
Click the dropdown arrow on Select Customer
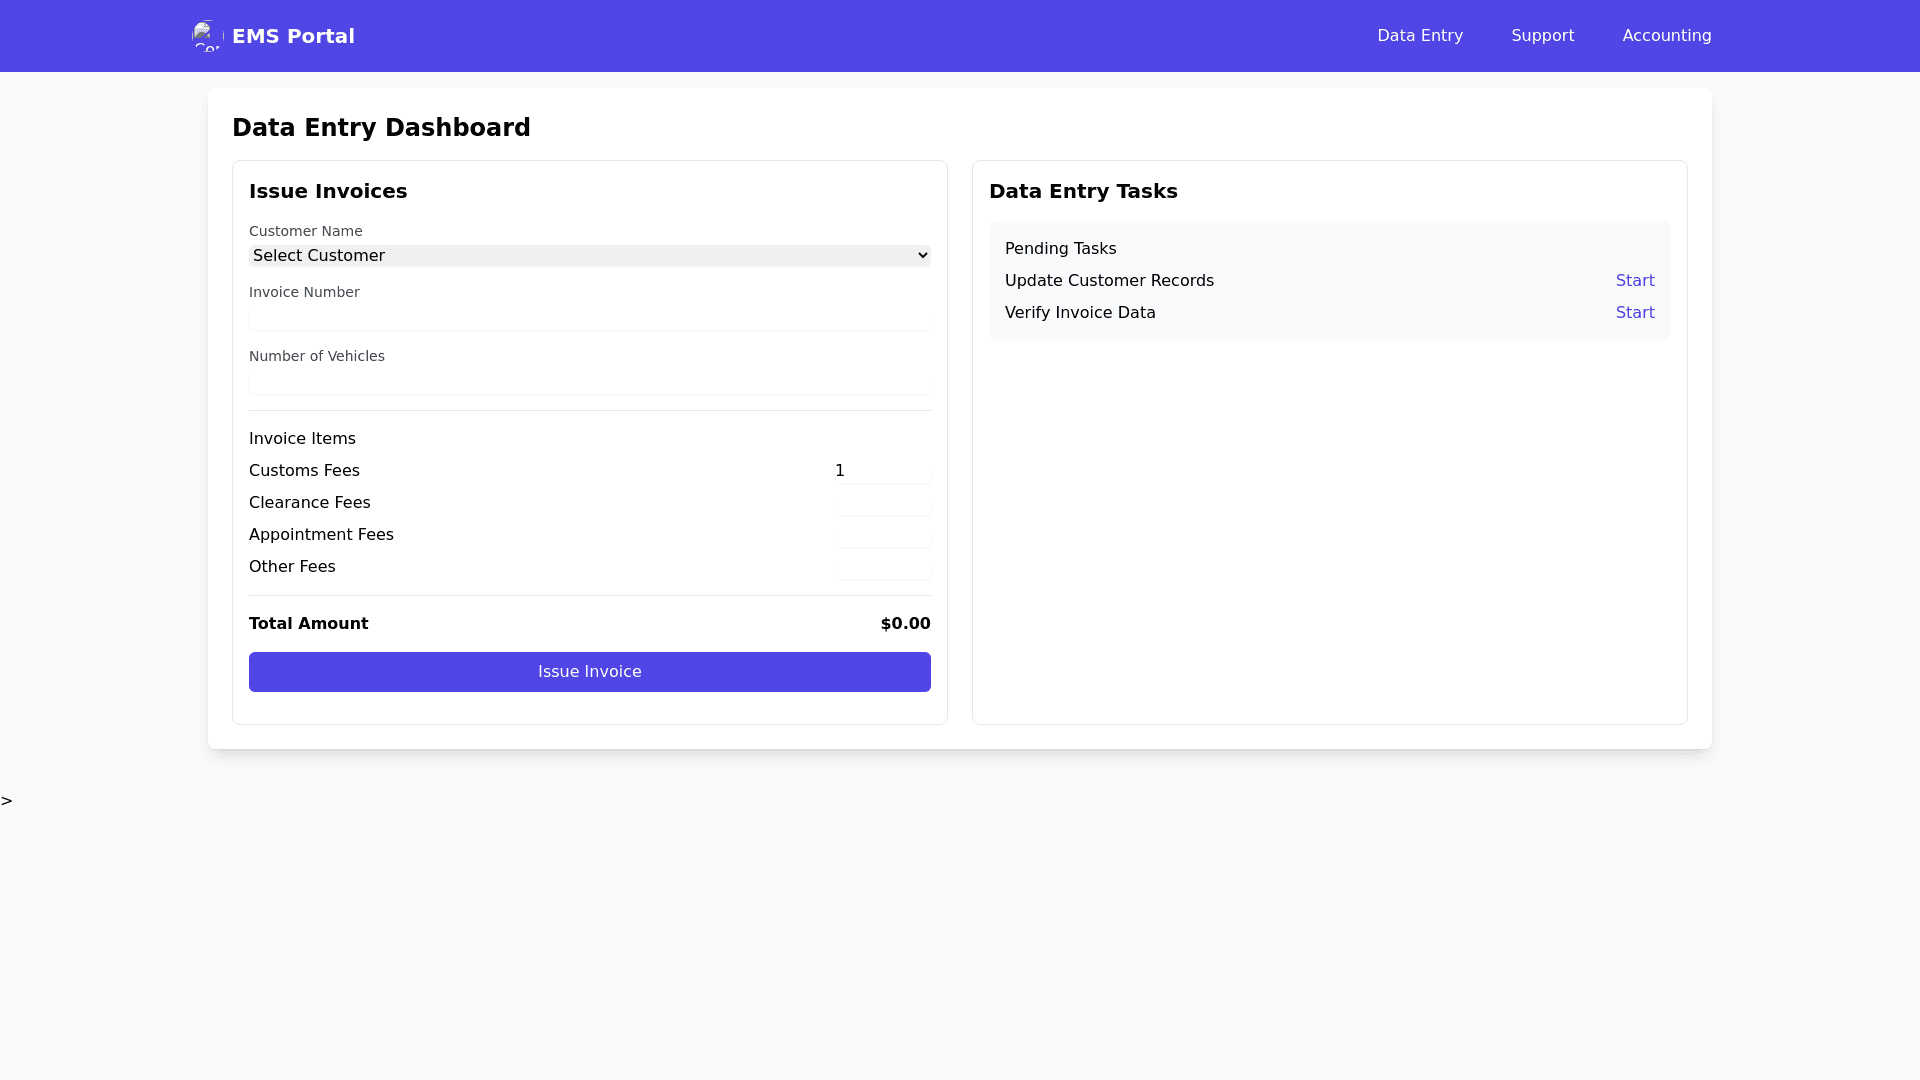(x=922, y=256)
